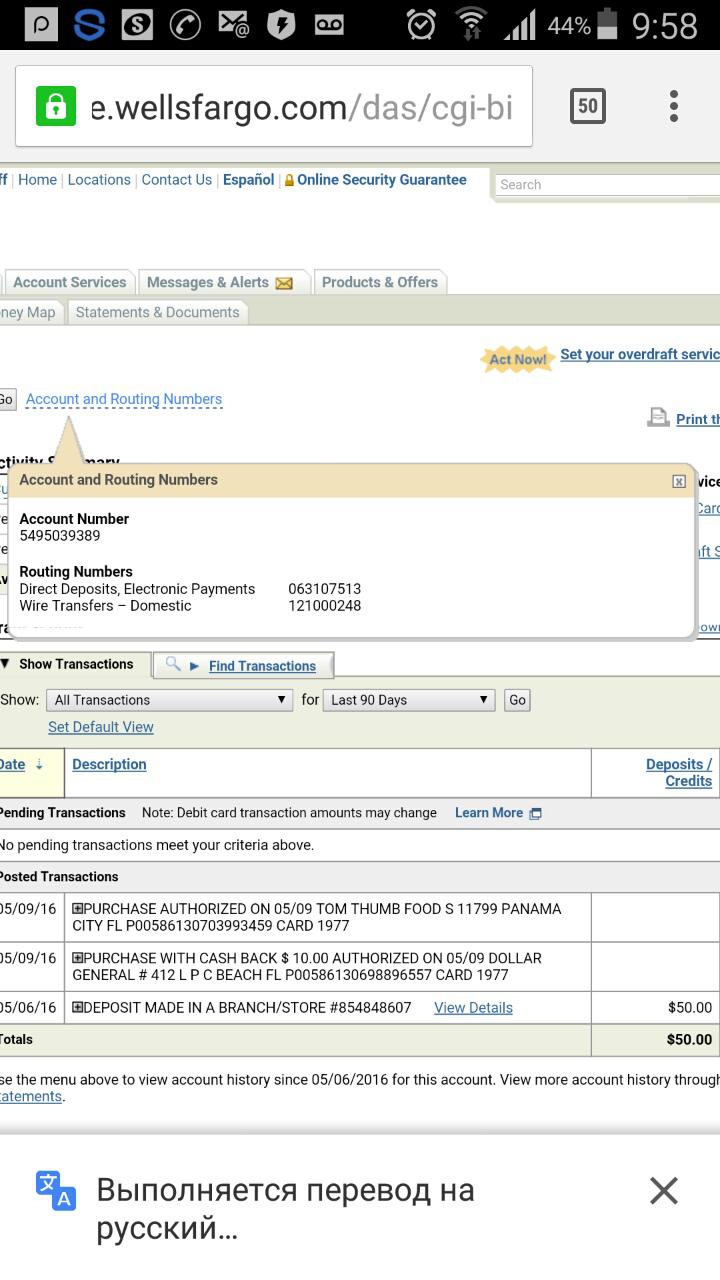Click the magnifier icon on Find Transactions tab
720x1280 pixels.
[x=173, y=664]
